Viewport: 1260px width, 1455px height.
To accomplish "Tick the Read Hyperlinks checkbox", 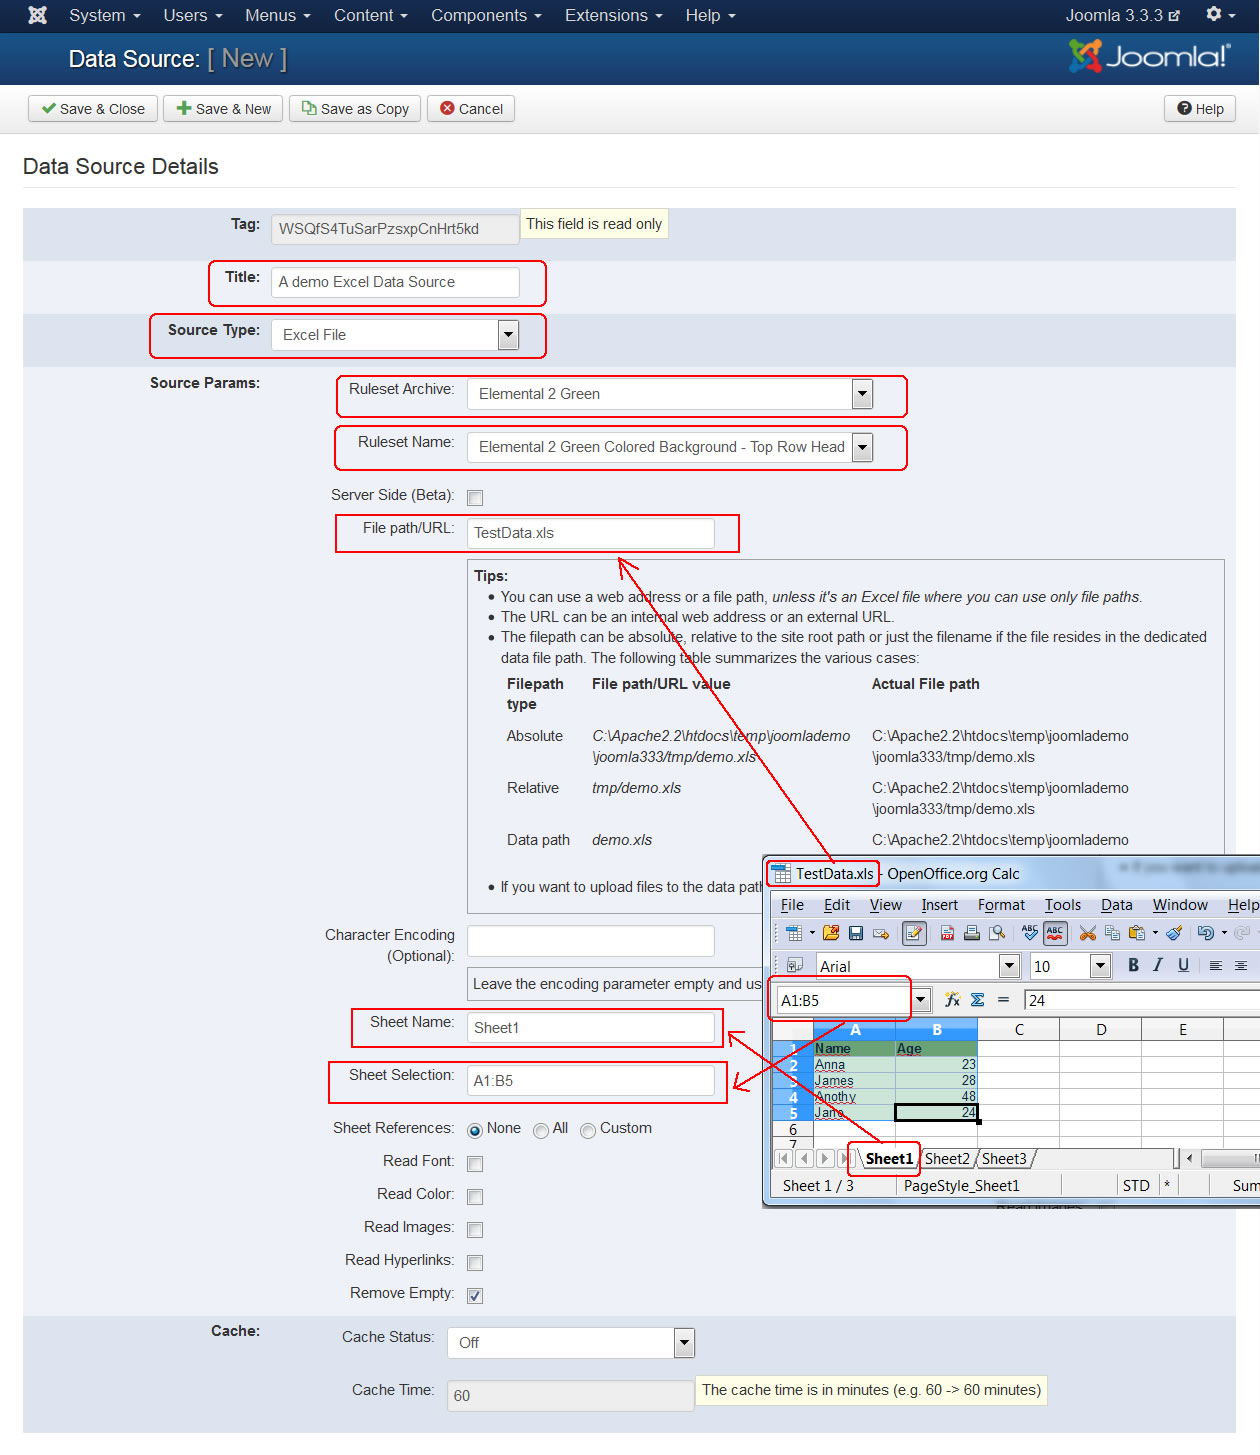I will [x=475, y=1263].
